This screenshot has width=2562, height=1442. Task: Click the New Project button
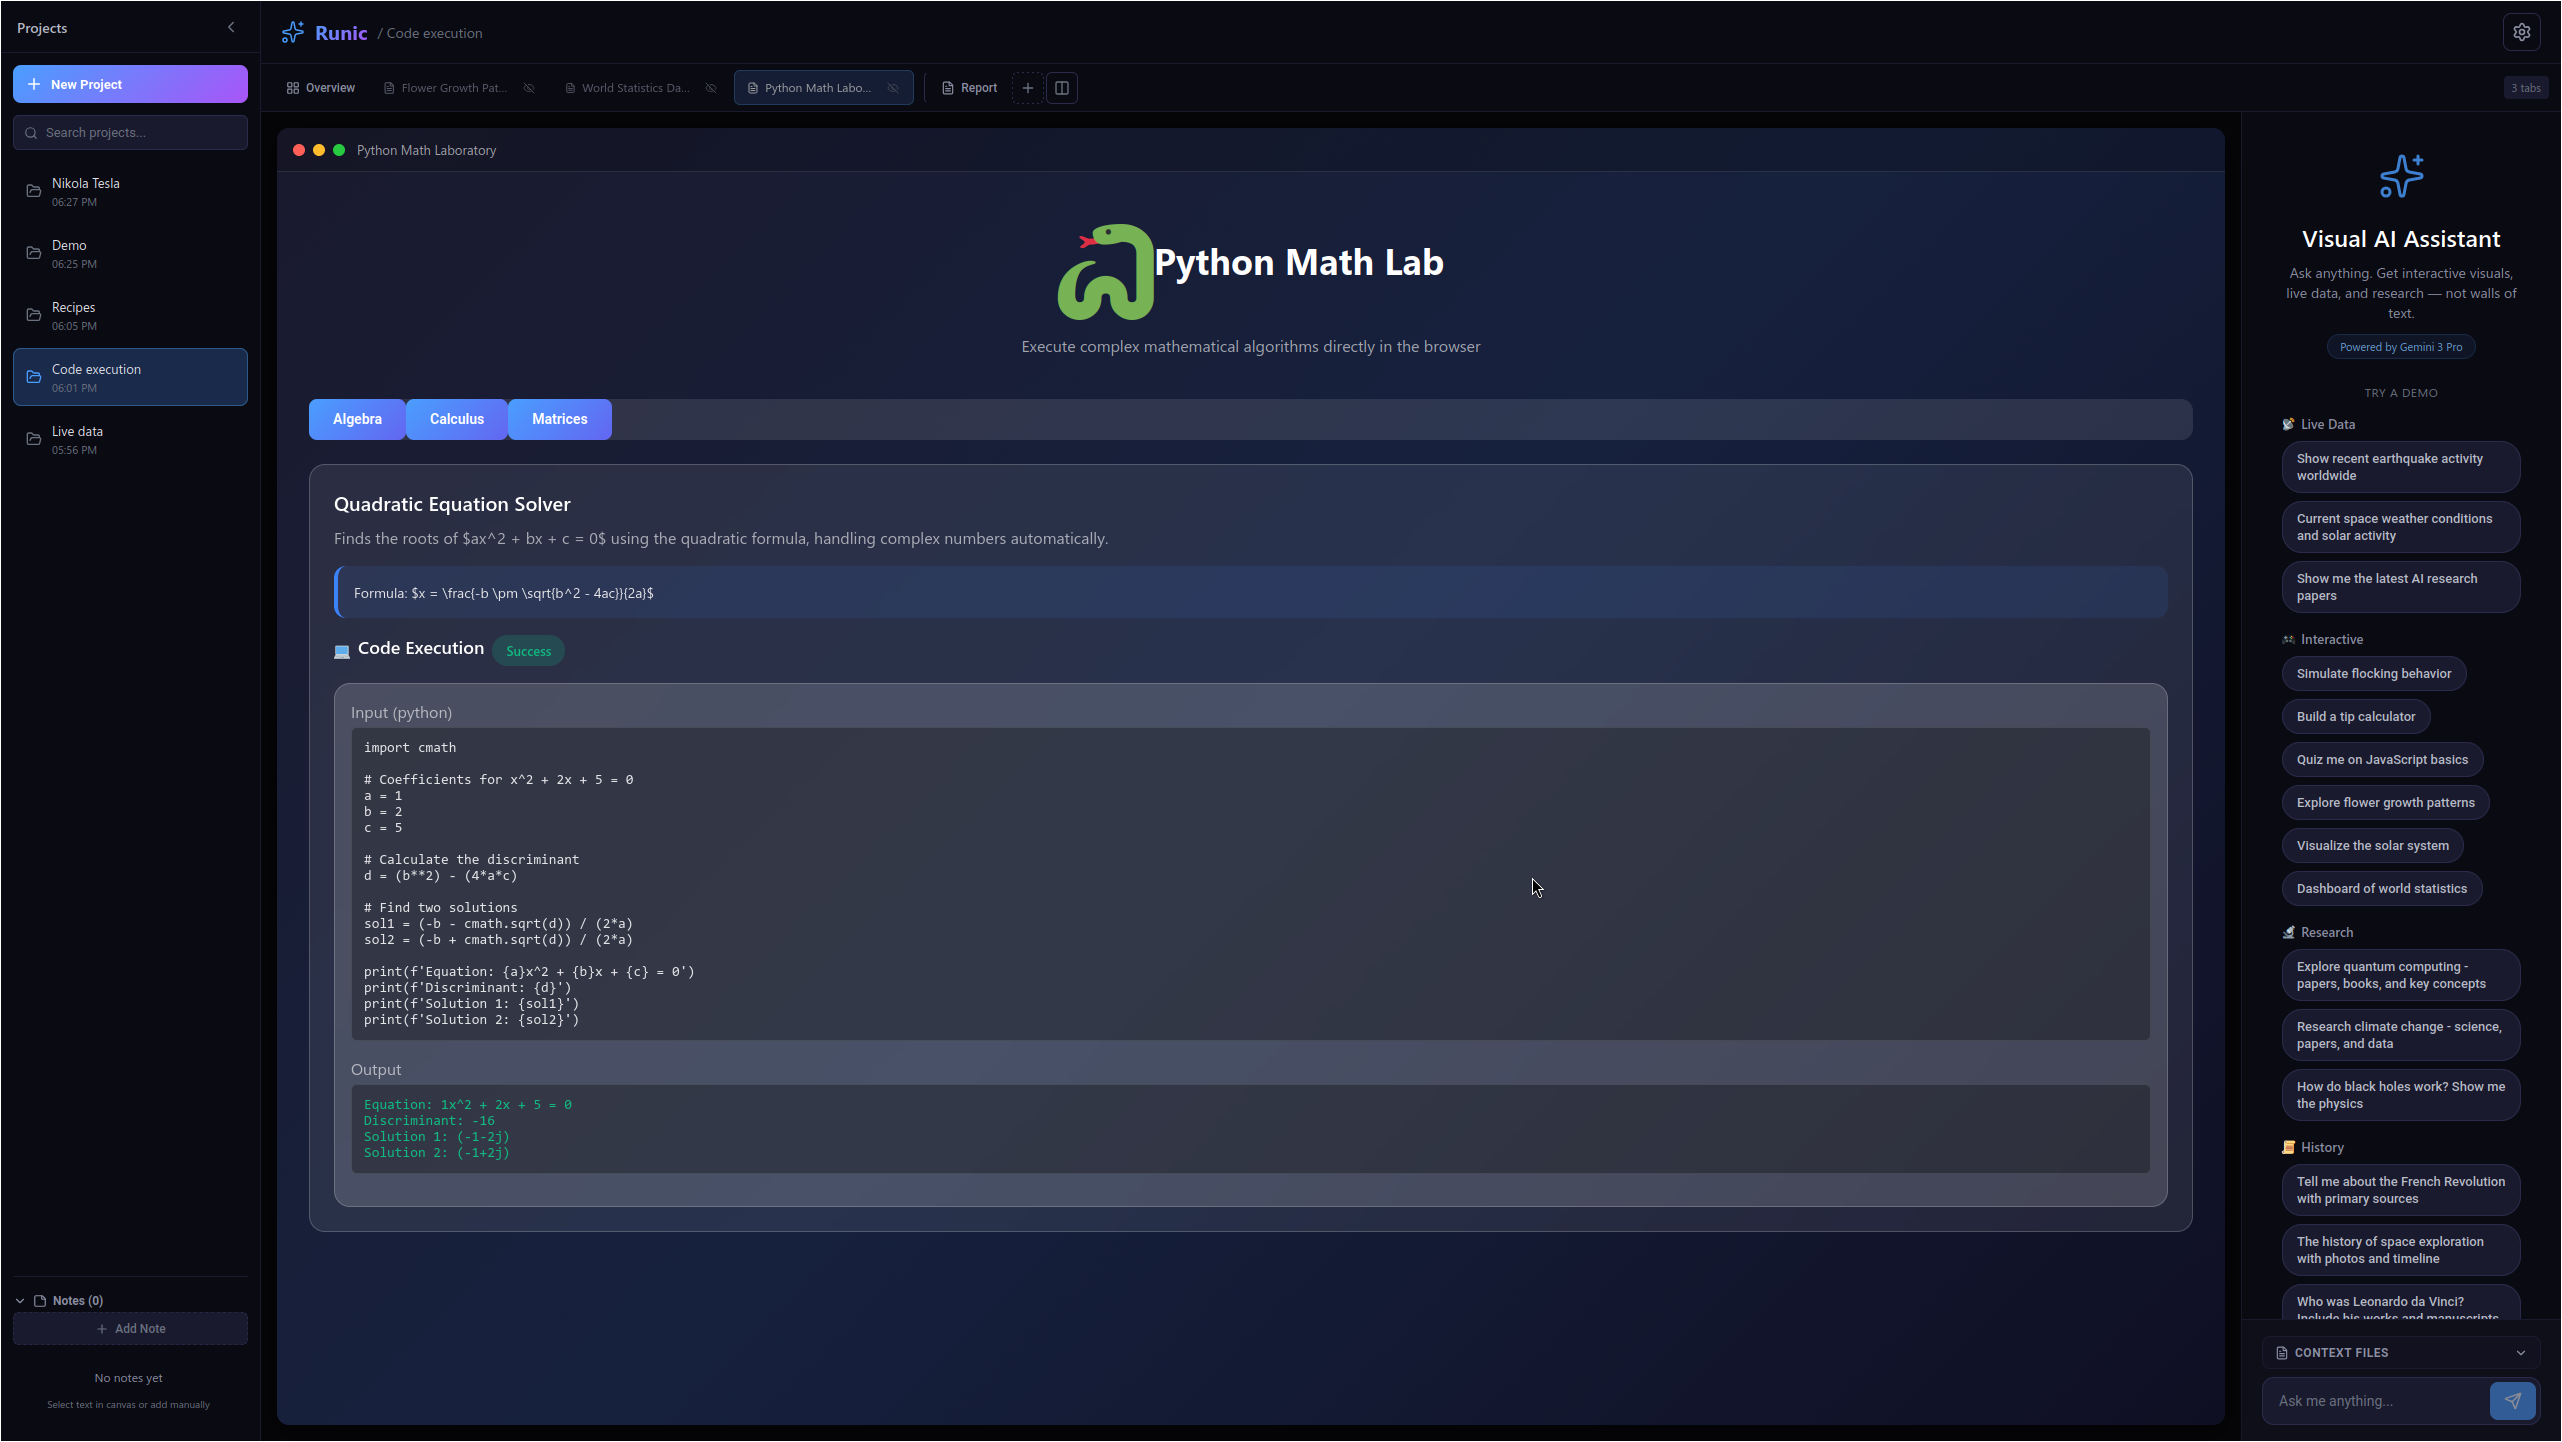click(130, 84)
